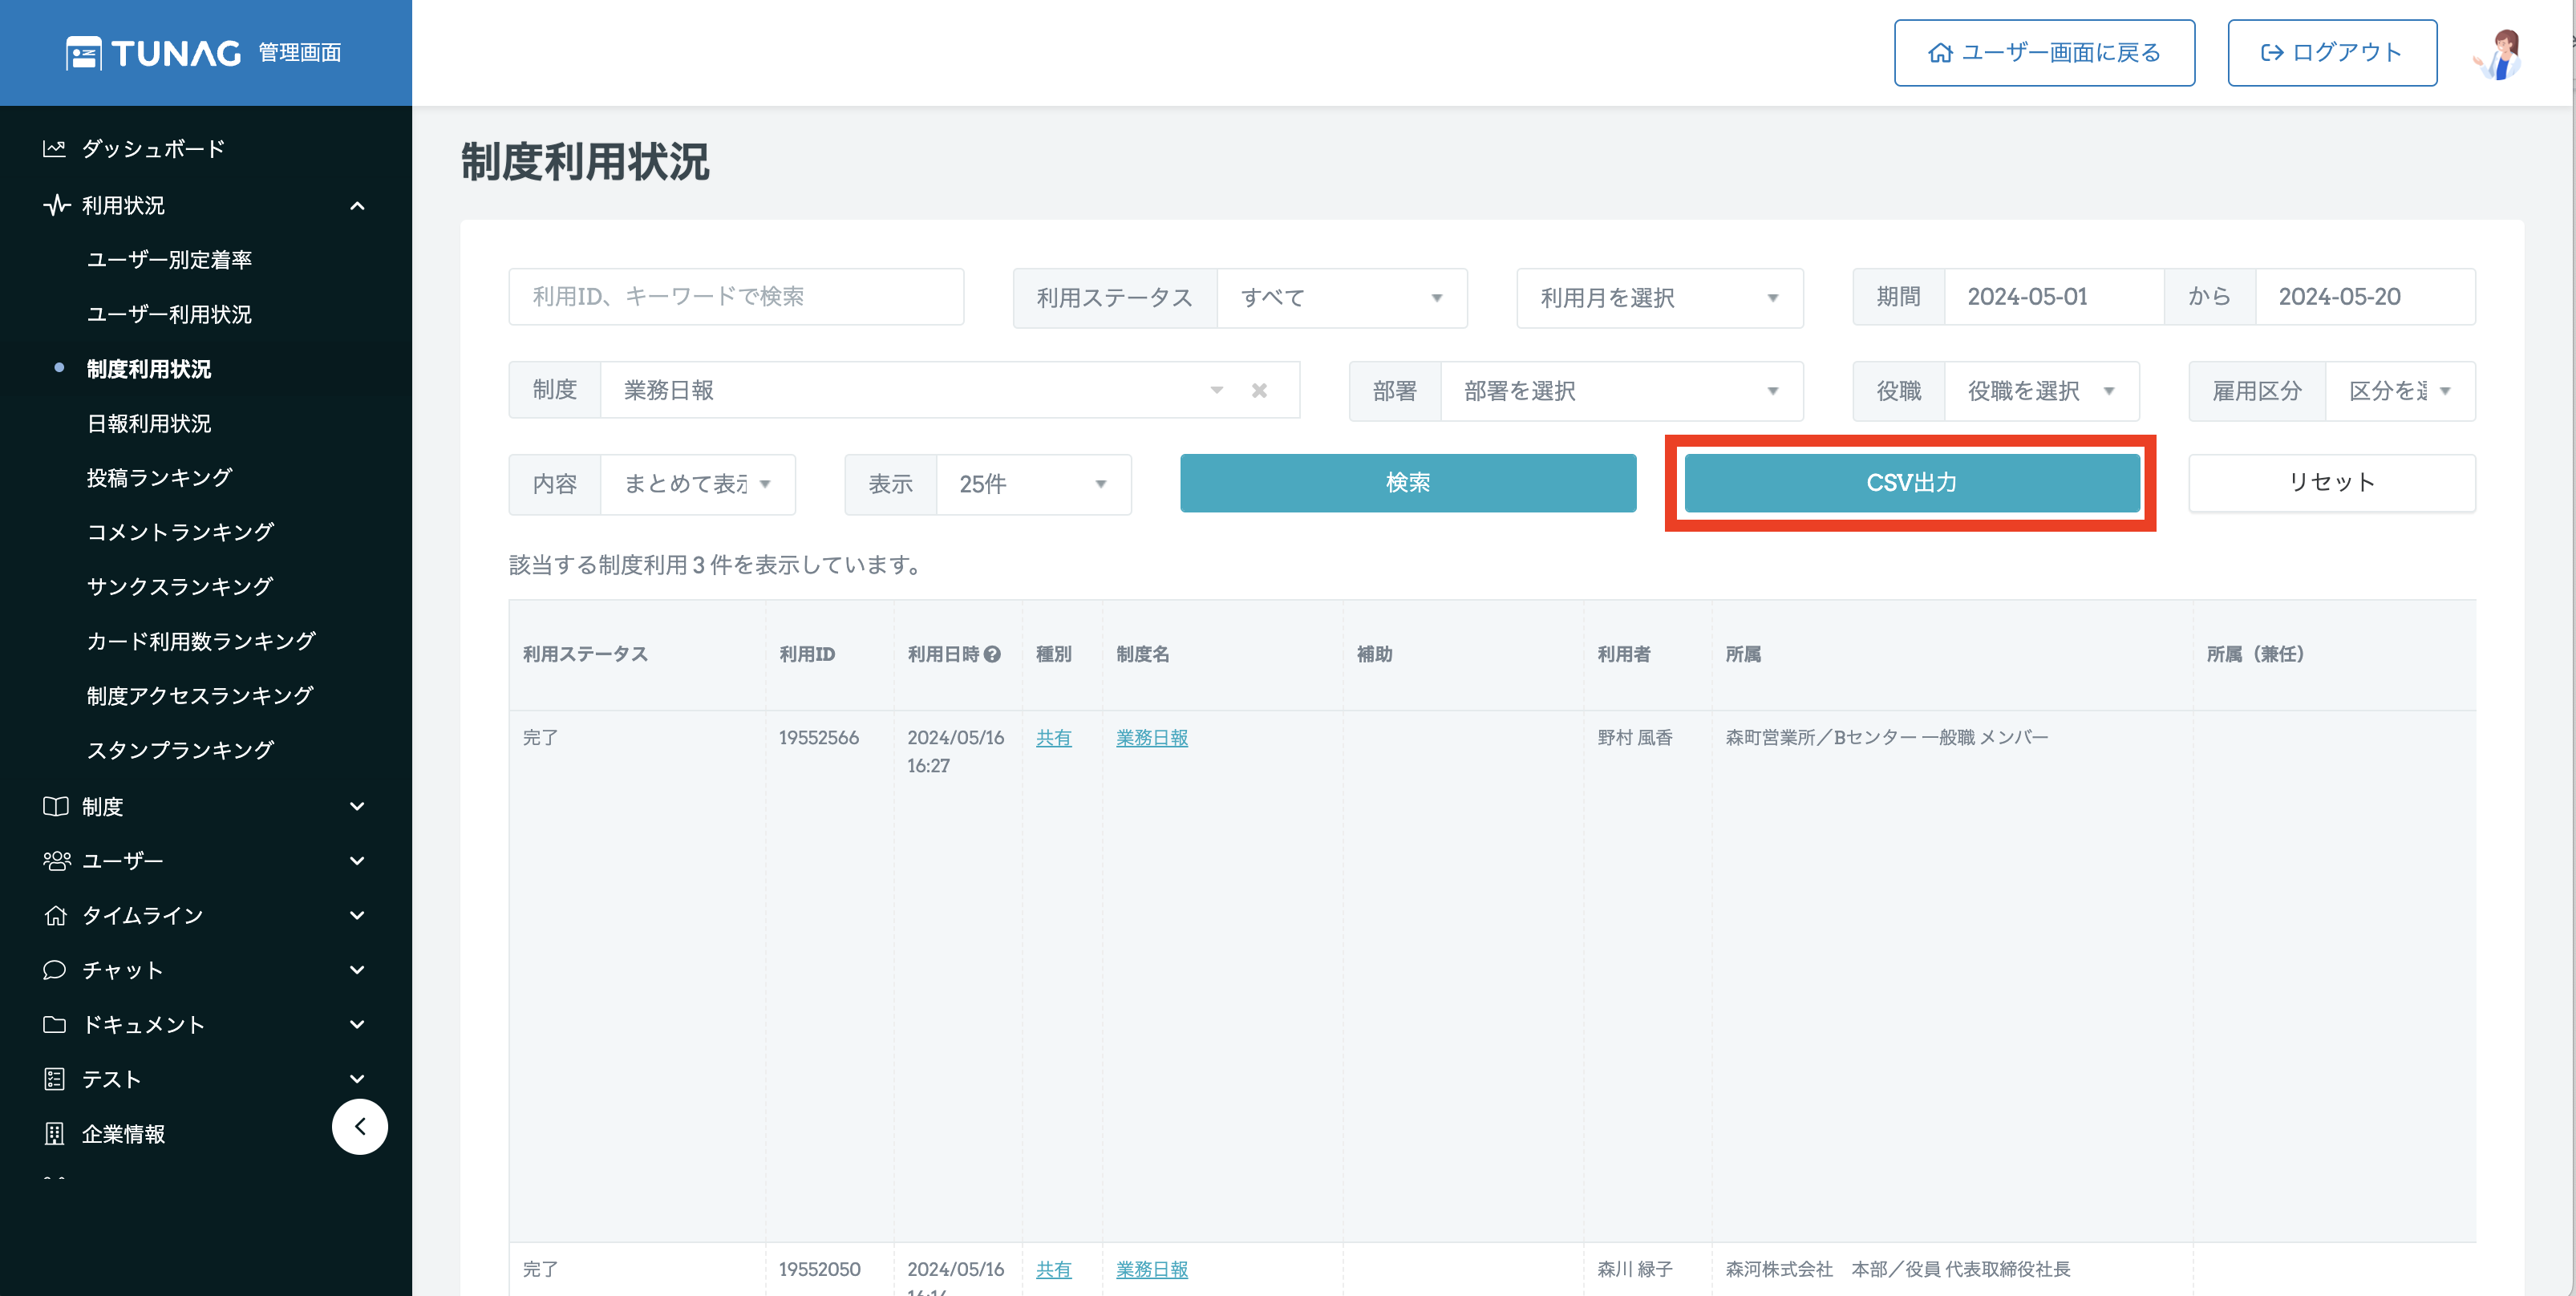Click ユーザー画面に戻る button

[2044, 53]
